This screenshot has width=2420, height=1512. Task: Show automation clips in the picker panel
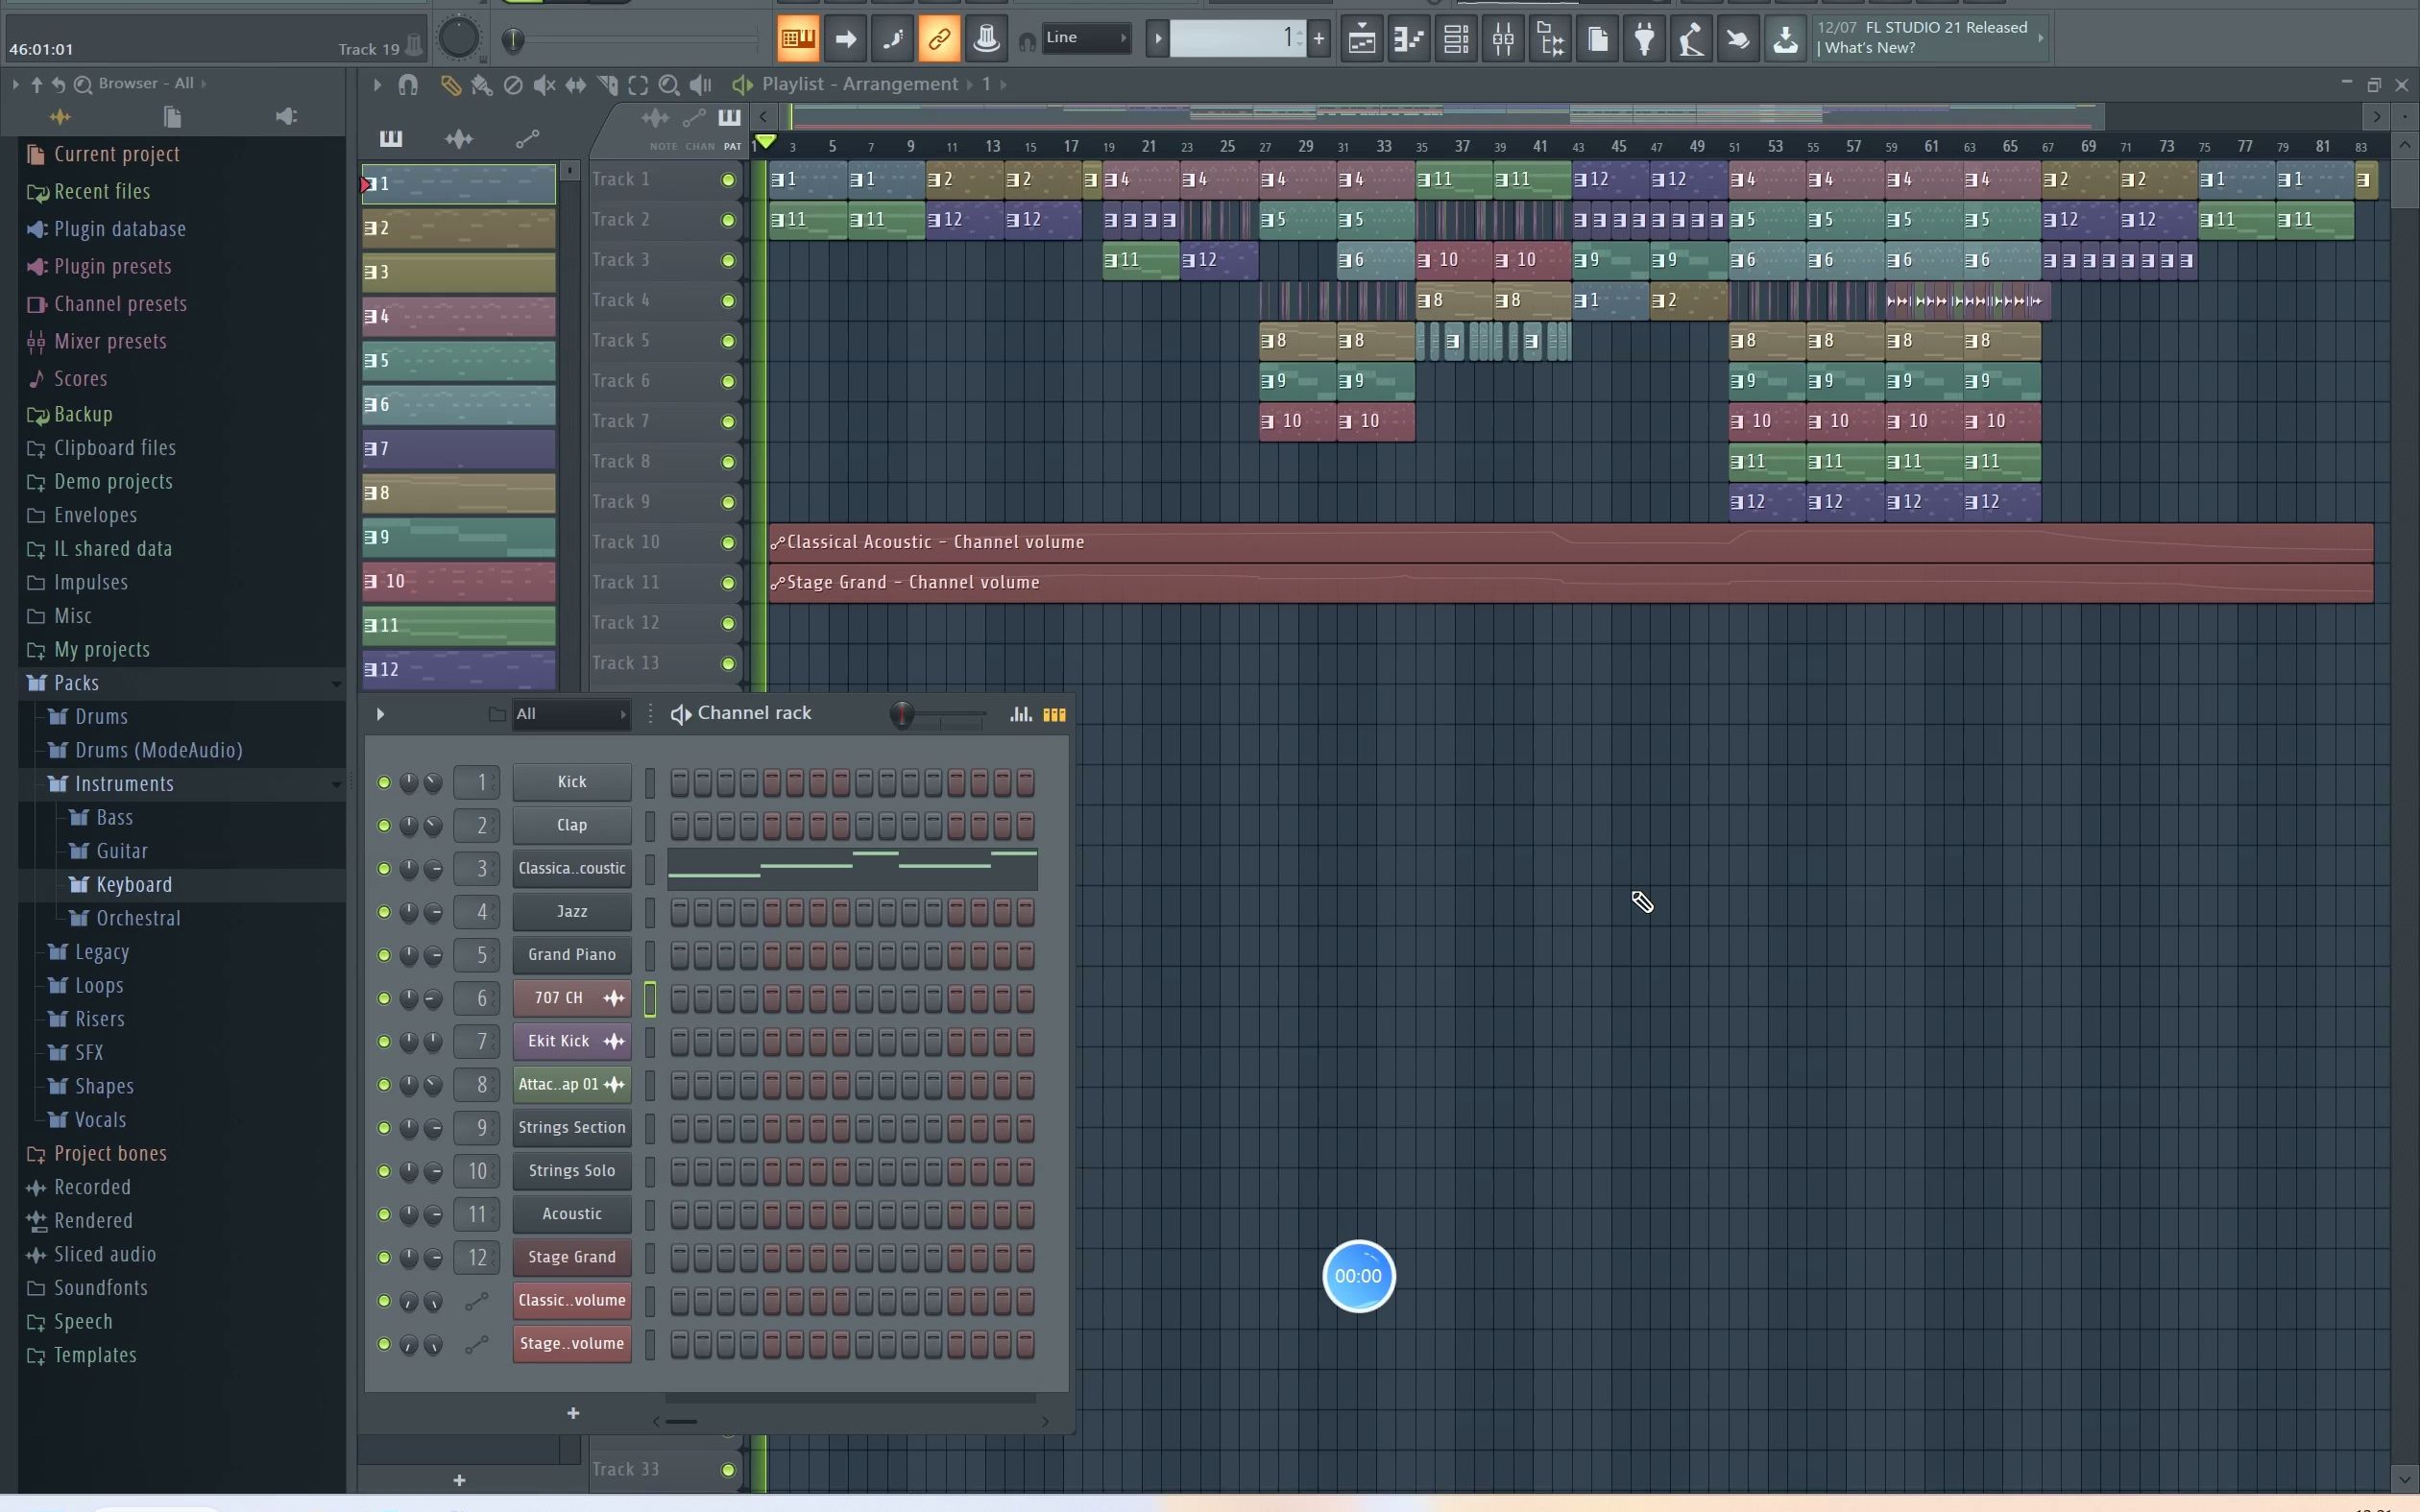coord(527,139)
